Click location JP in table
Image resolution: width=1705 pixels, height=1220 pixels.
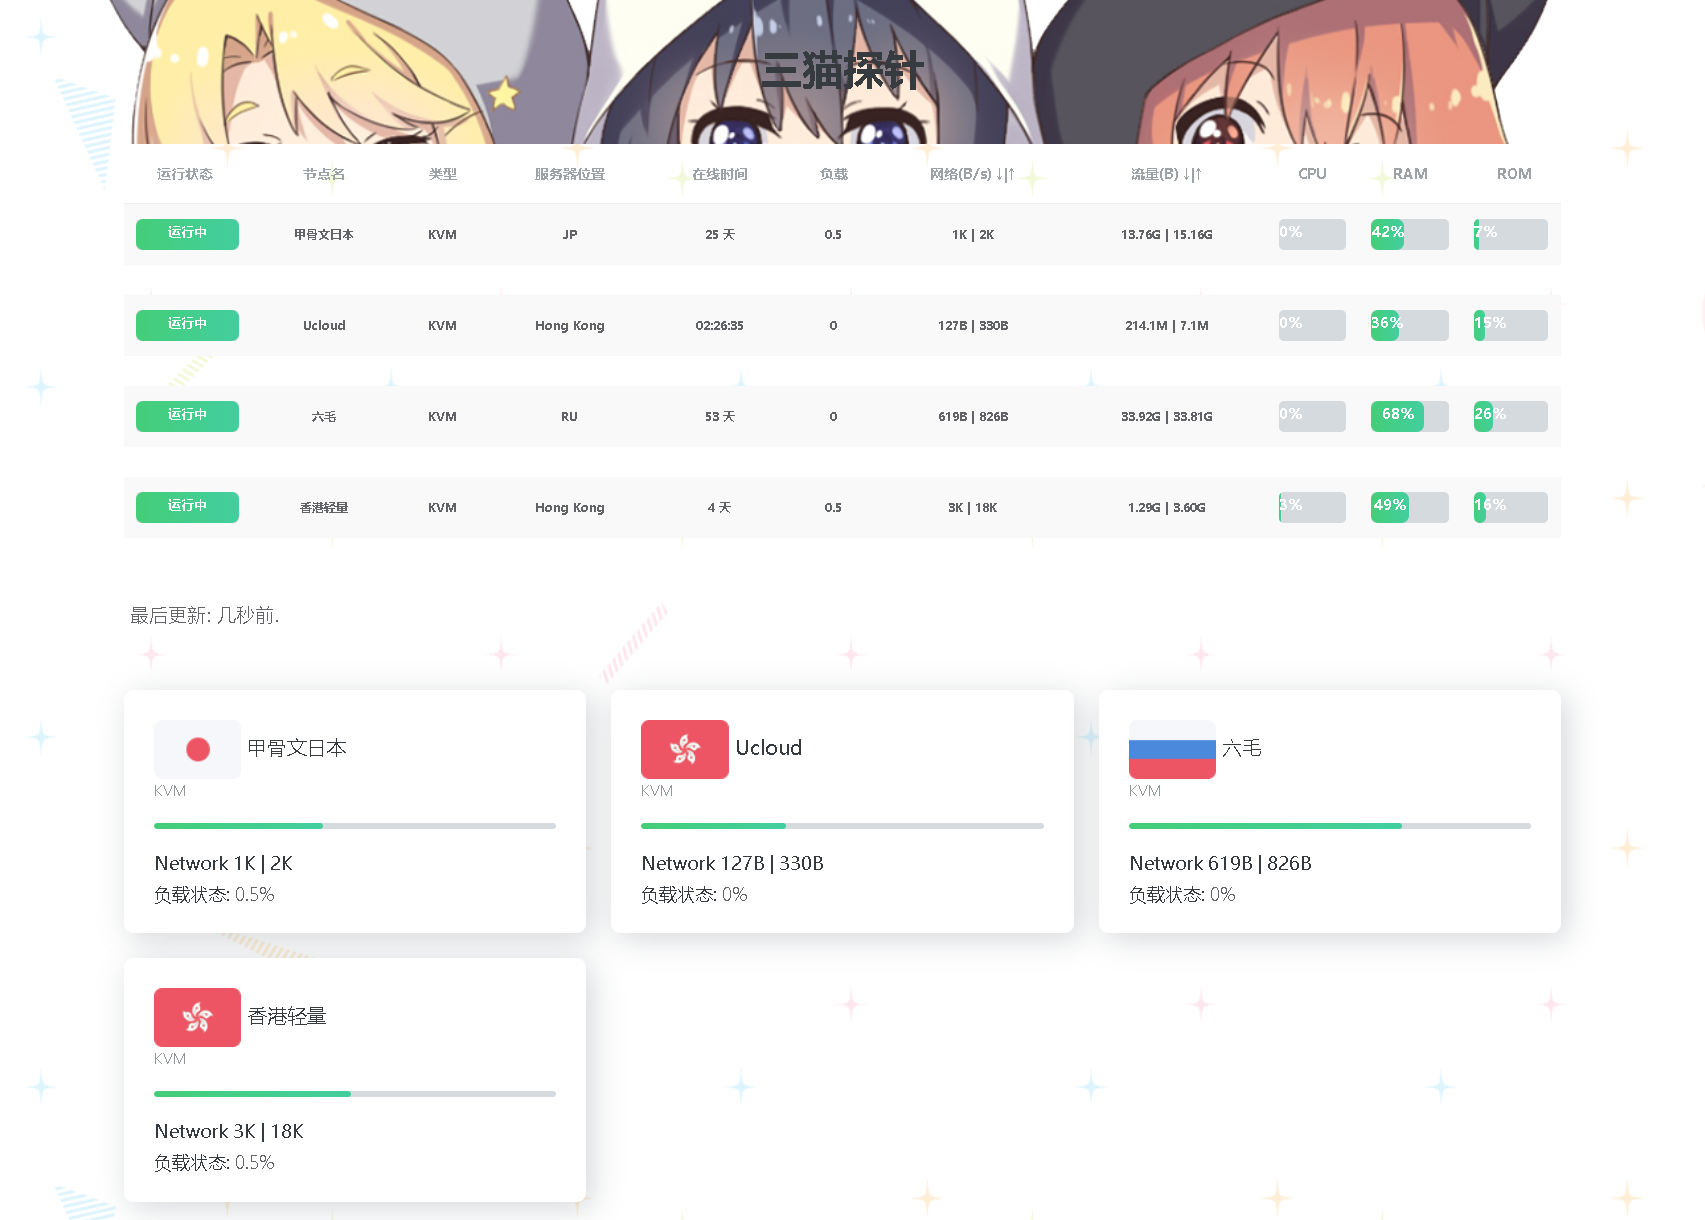[x=570, y=235]
